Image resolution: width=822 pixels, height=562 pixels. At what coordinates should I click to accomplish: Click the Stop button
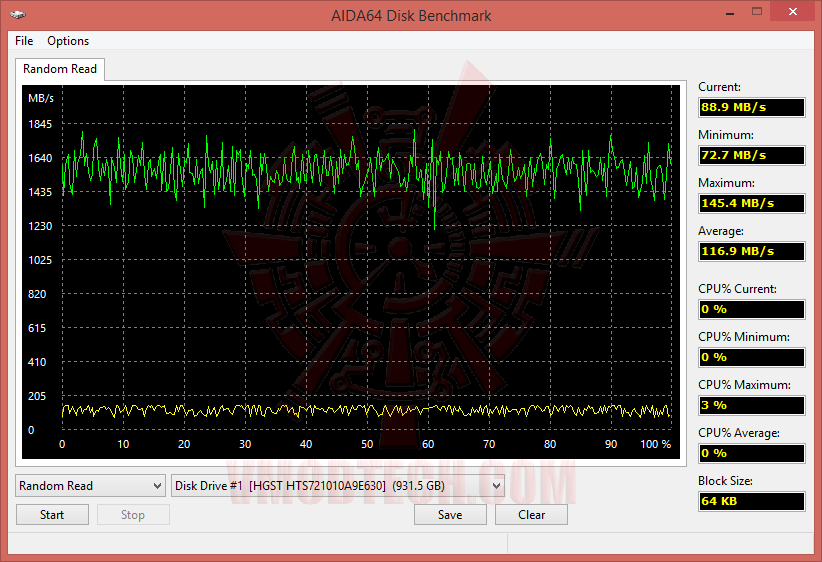pyautogui.click(x=133, y=515)
